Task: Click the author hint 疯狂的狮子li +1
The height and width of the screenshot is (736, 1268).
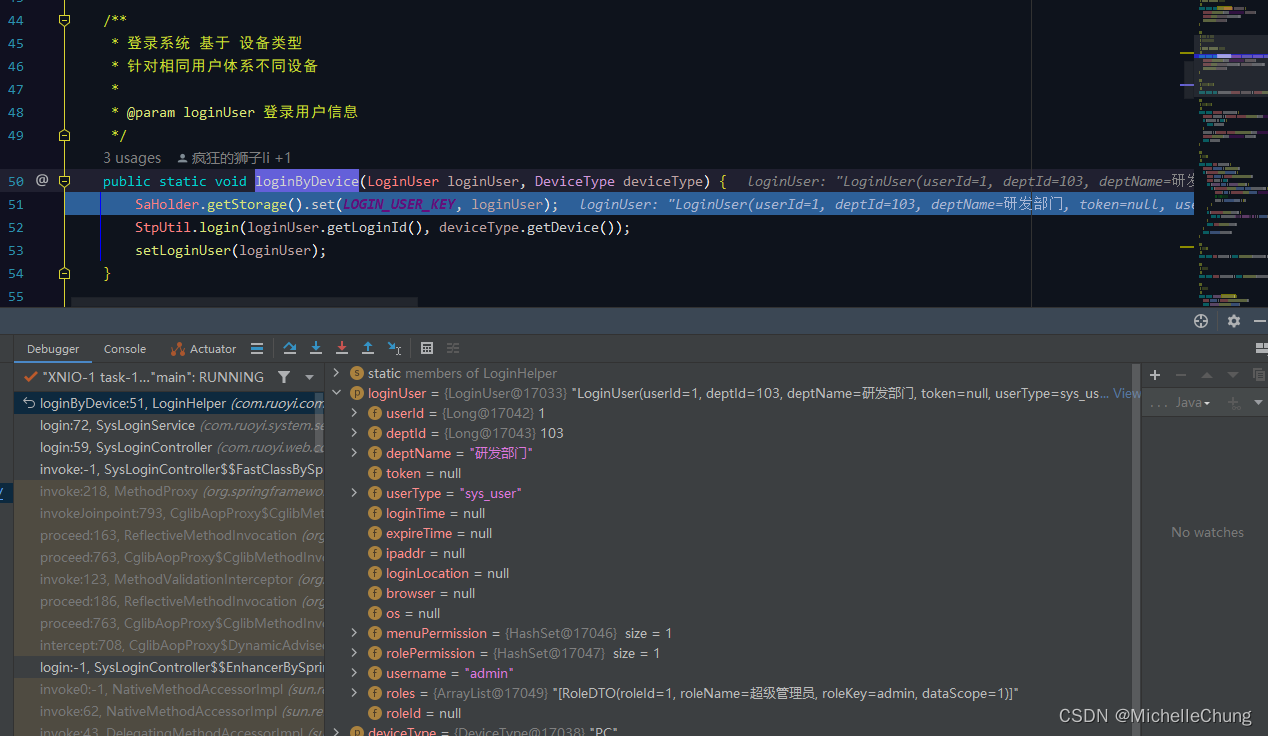Action: coord(234,158)
